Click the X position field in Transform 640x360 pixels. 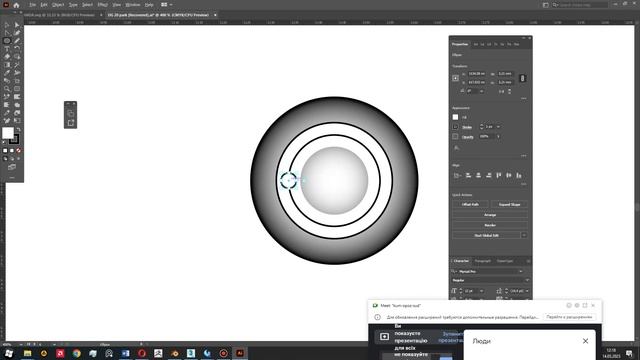coord(477,74)
